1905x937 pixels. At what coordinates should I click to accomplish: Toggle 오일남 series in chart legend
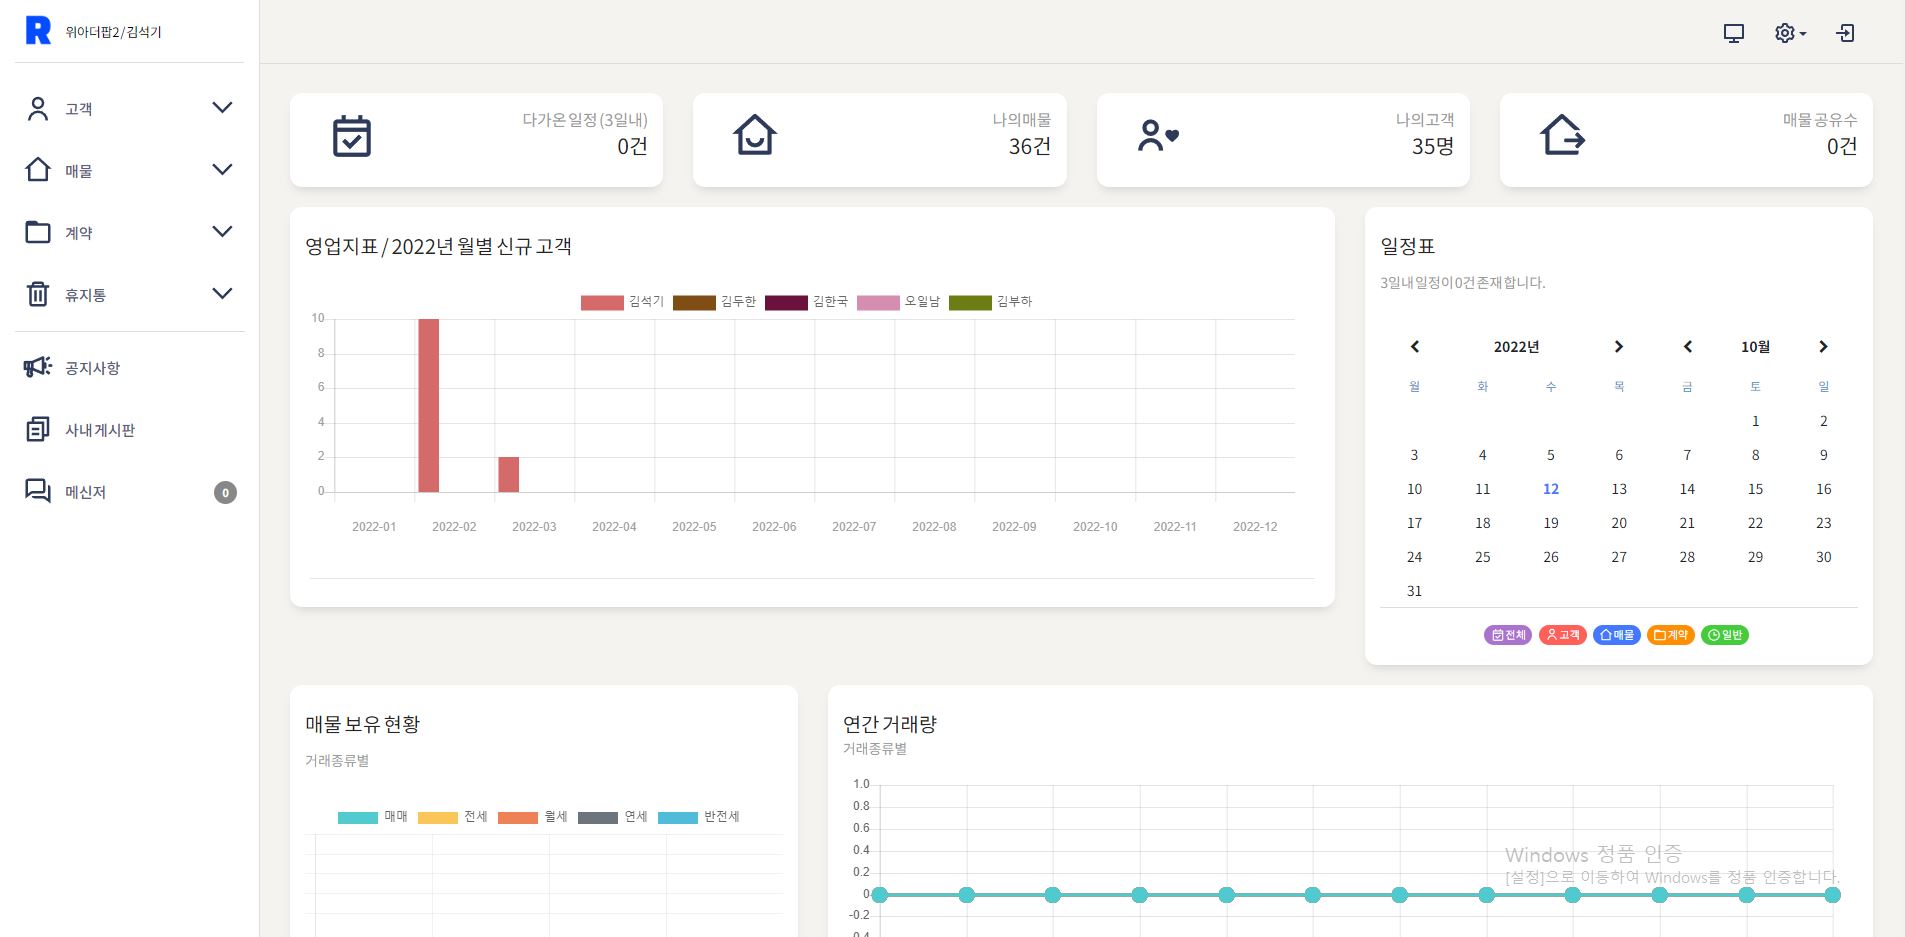(x=898, y=302)
